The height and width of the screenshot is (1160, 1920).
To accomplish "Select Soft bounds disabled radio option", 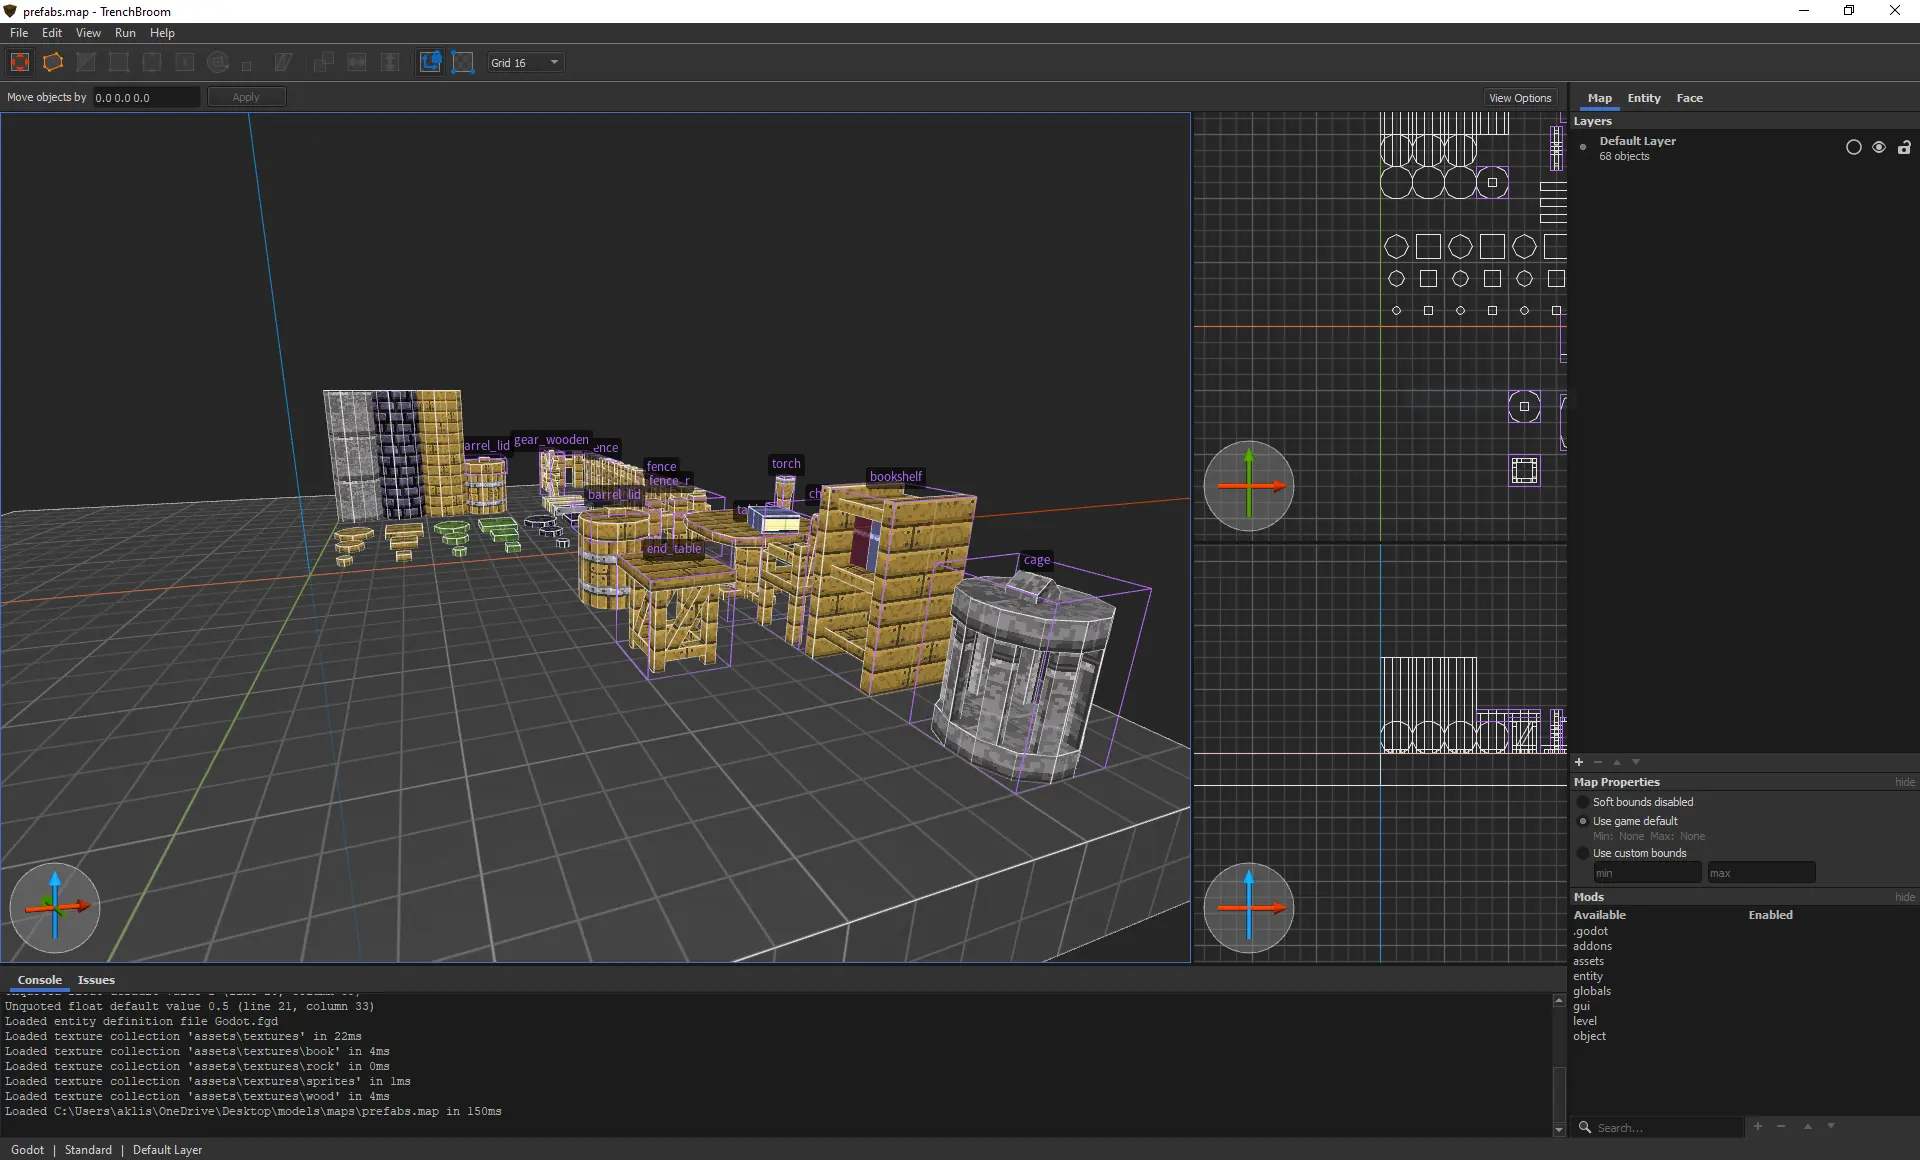I will click(1583, 802).
